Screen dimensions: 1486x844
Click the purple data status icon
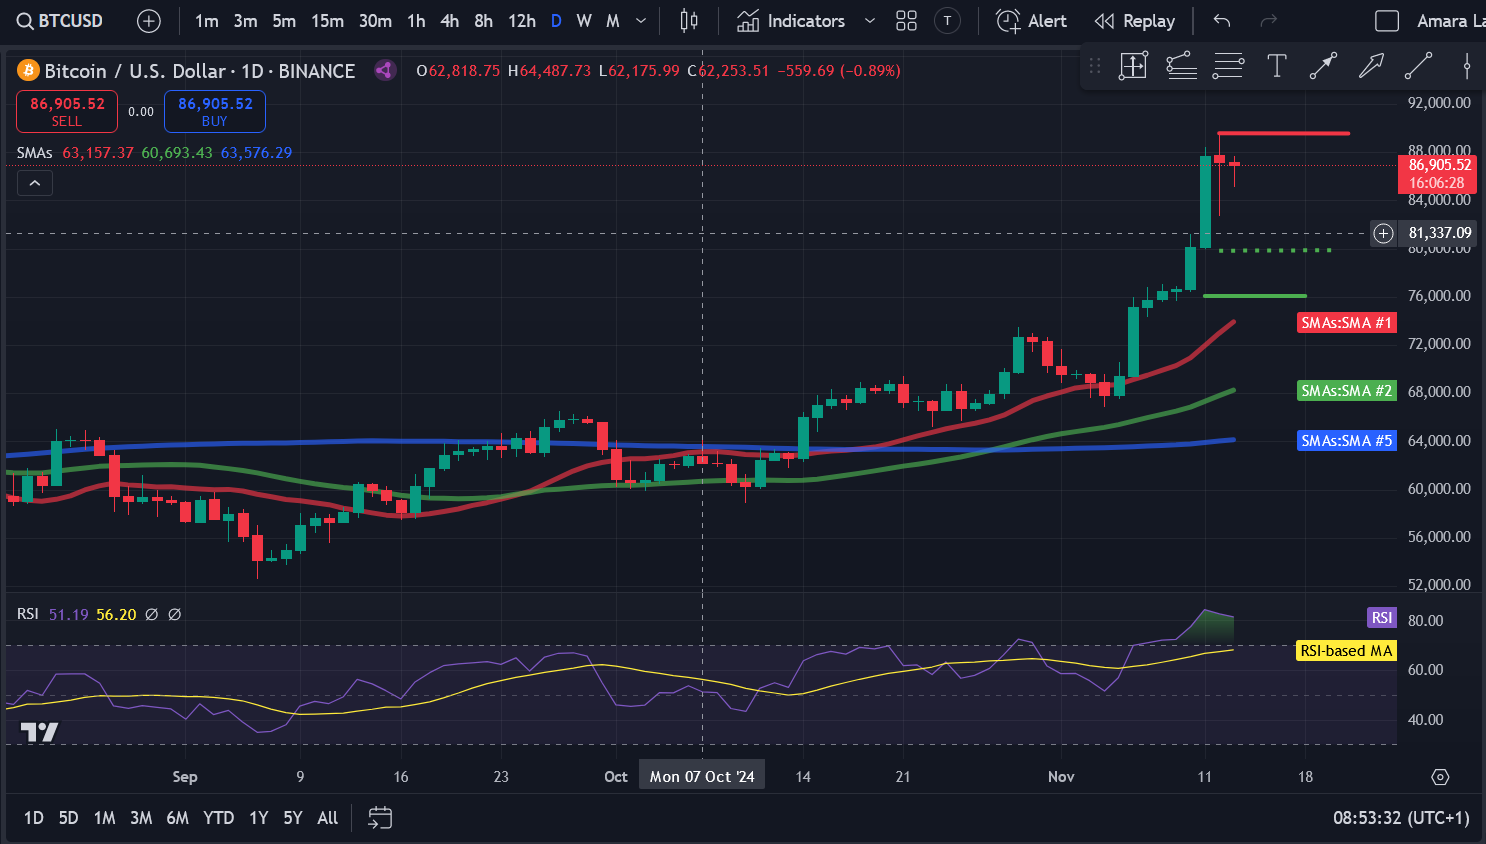click(385, 70)
